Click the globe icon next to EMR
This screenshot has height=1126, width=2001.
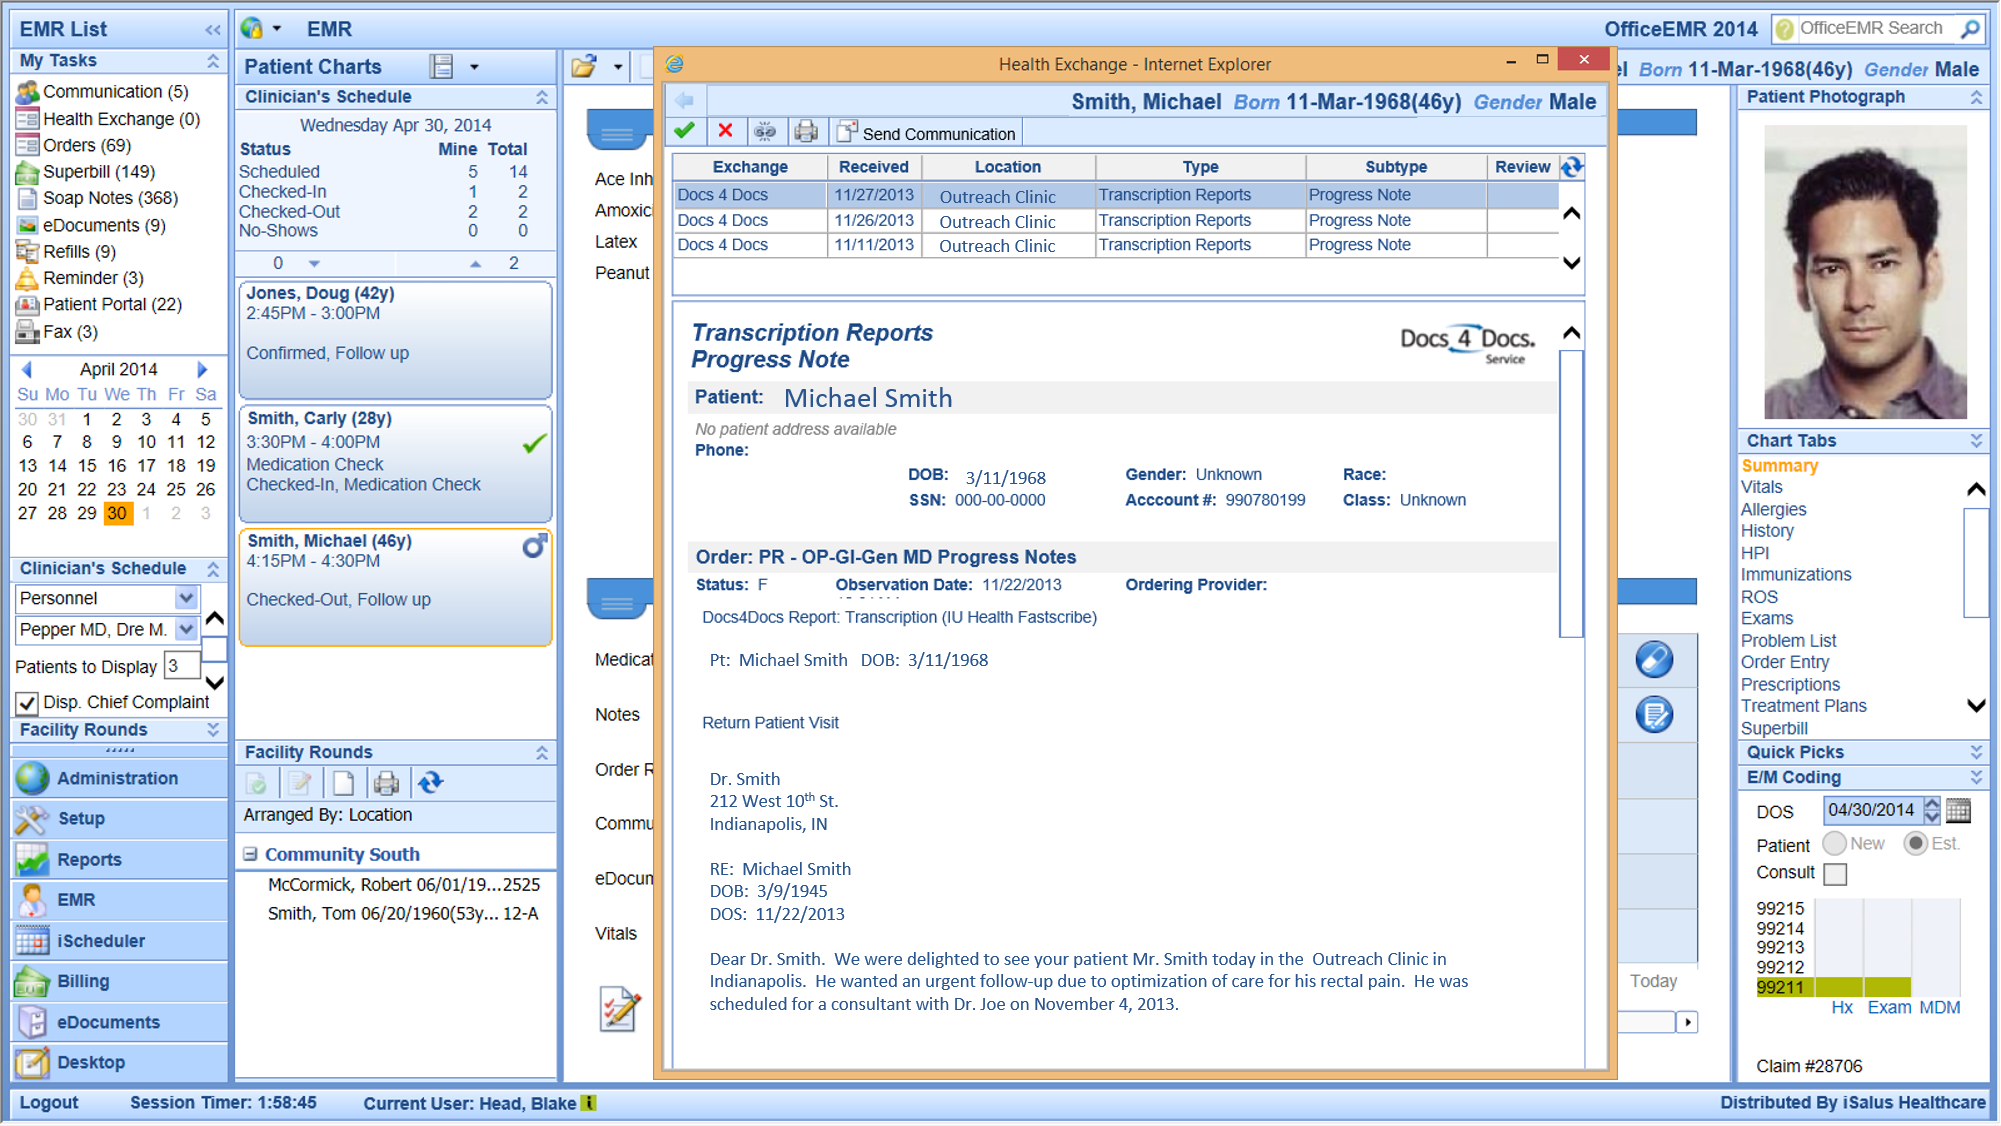(252, 28)
